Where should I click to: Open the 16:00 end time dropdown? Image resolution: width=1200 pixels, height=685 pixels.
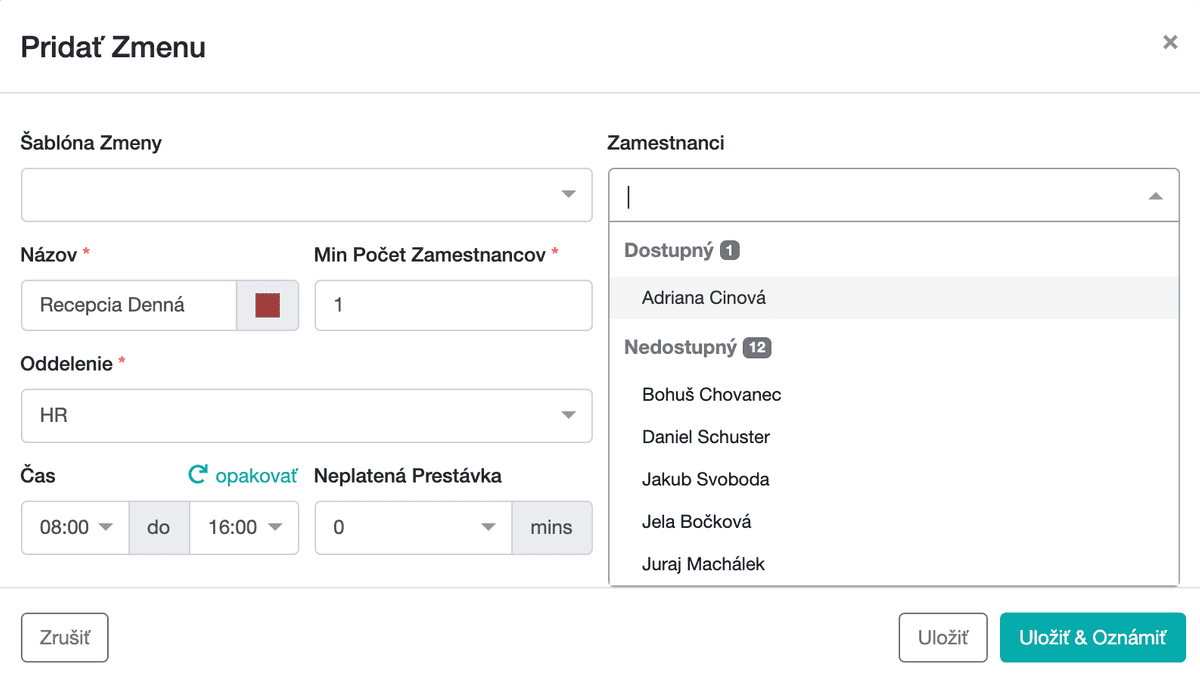coord(244,527)
